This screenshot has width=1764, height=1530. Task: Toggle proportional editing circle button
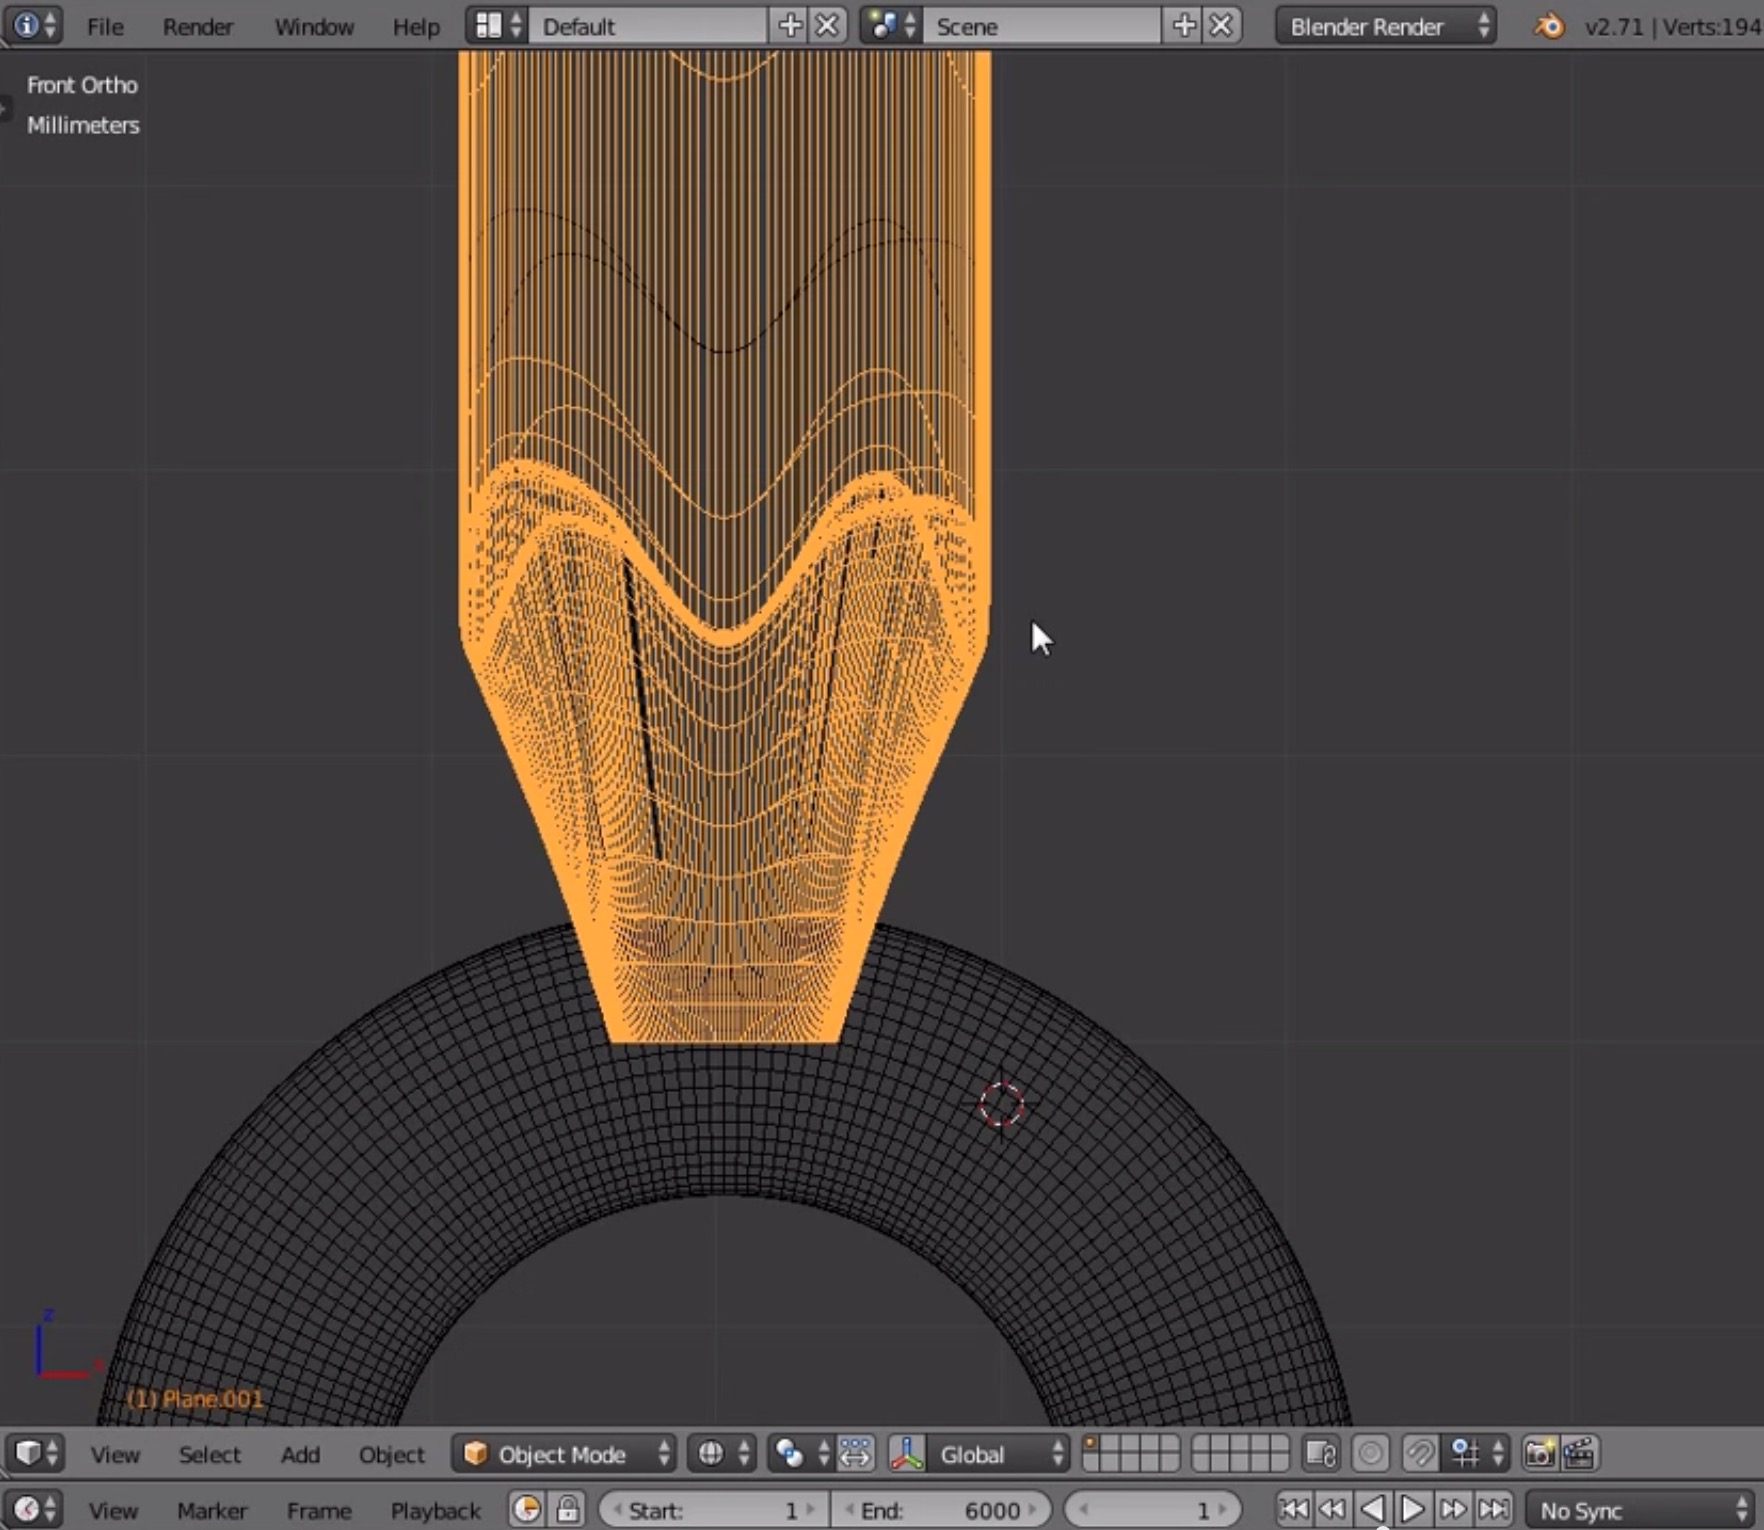pyautogui.click(x=1371, y=1454)
